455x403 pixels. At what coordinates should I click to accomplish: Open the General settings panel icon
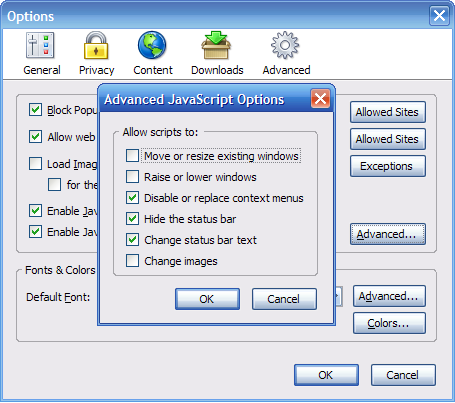(40, 45)
